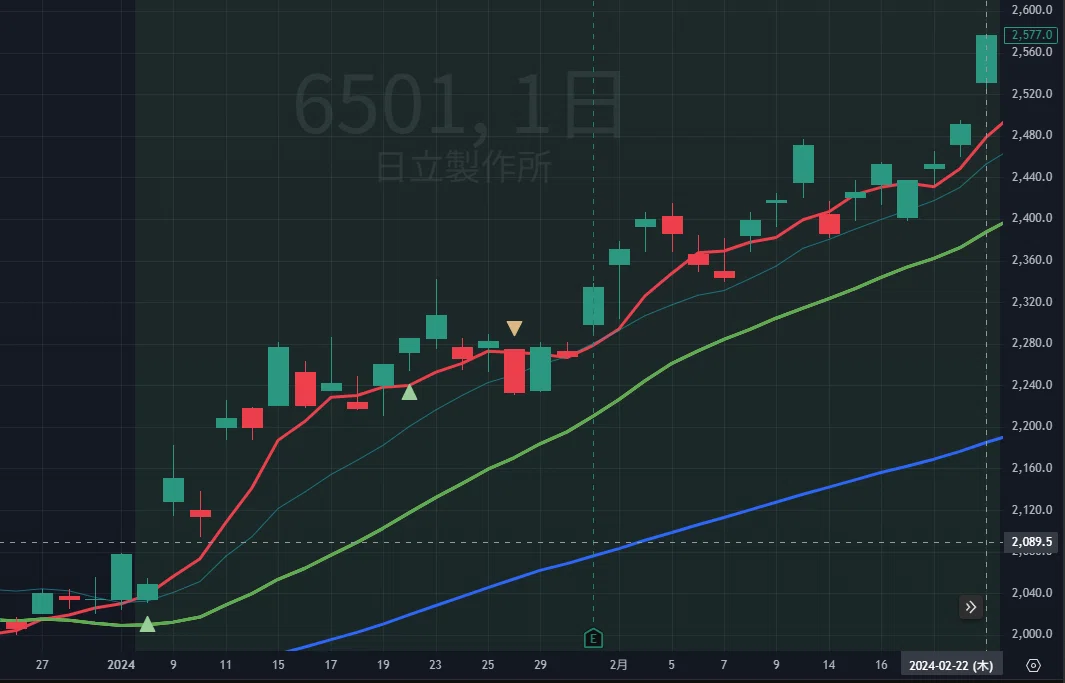The height and width of the screenshot is (683, 1065).
Task: Click the 2,440.0 price axis label
Action: [x=1032, y=177]
